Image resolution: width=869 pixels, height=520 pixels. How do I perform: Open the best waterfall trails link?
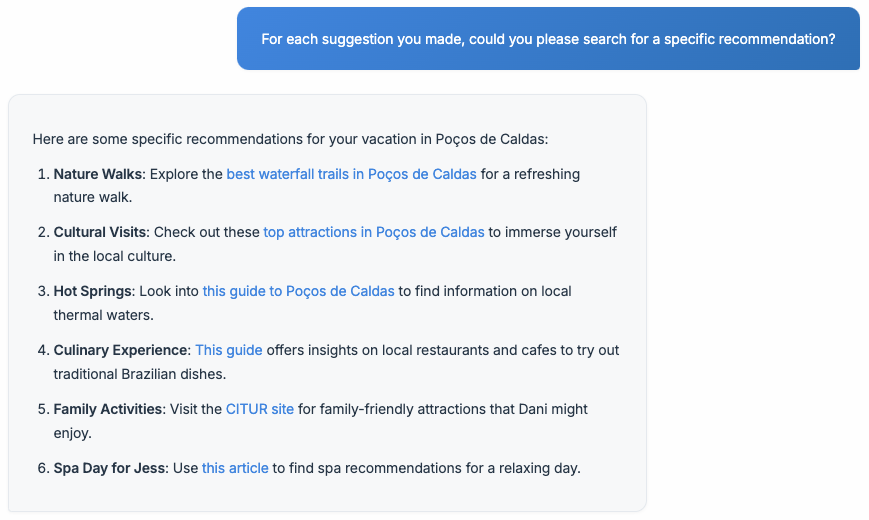pyautogui.click(x=351, y=174)
